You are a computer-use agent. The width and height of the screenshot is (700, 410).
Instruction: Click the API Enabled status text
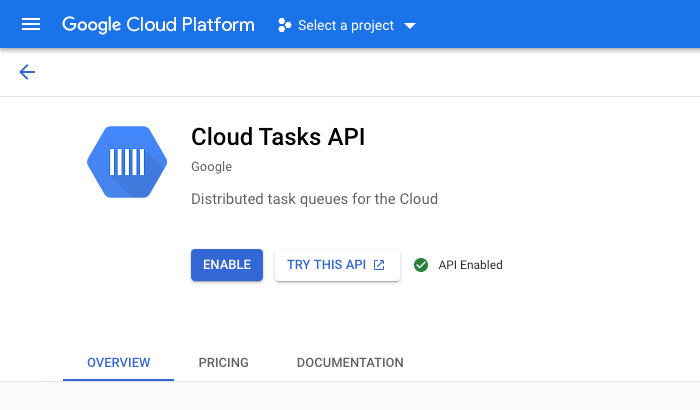(470, 265)
